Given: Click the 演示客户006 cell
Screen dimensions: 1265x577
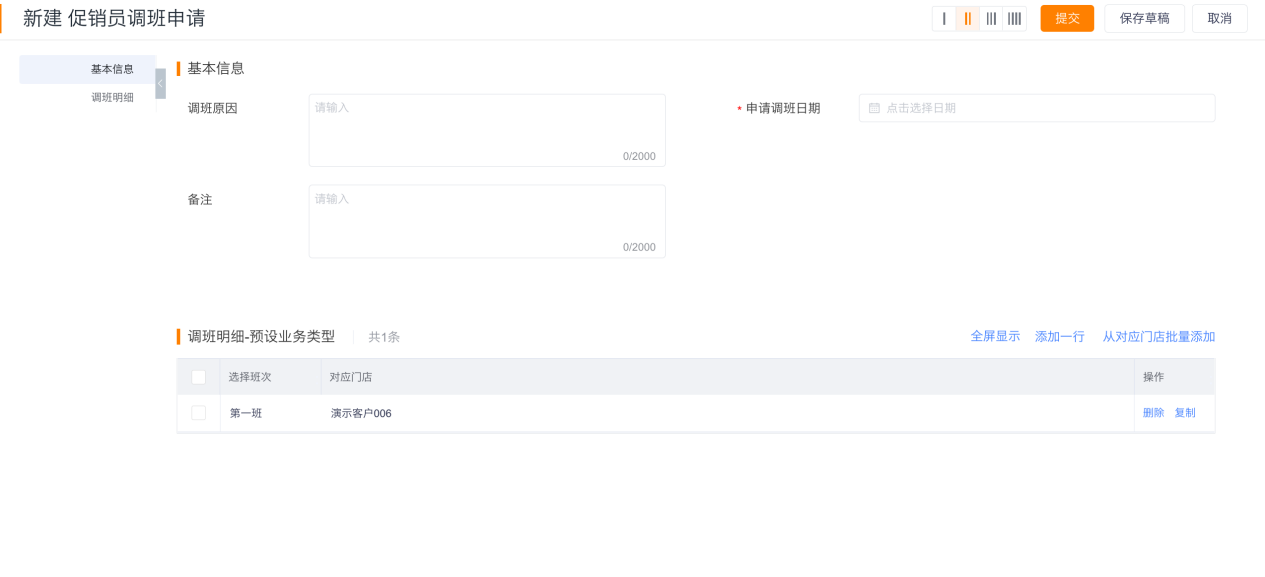Looking at the screenshot, I should pyautogui.click(x=728, y=413).
